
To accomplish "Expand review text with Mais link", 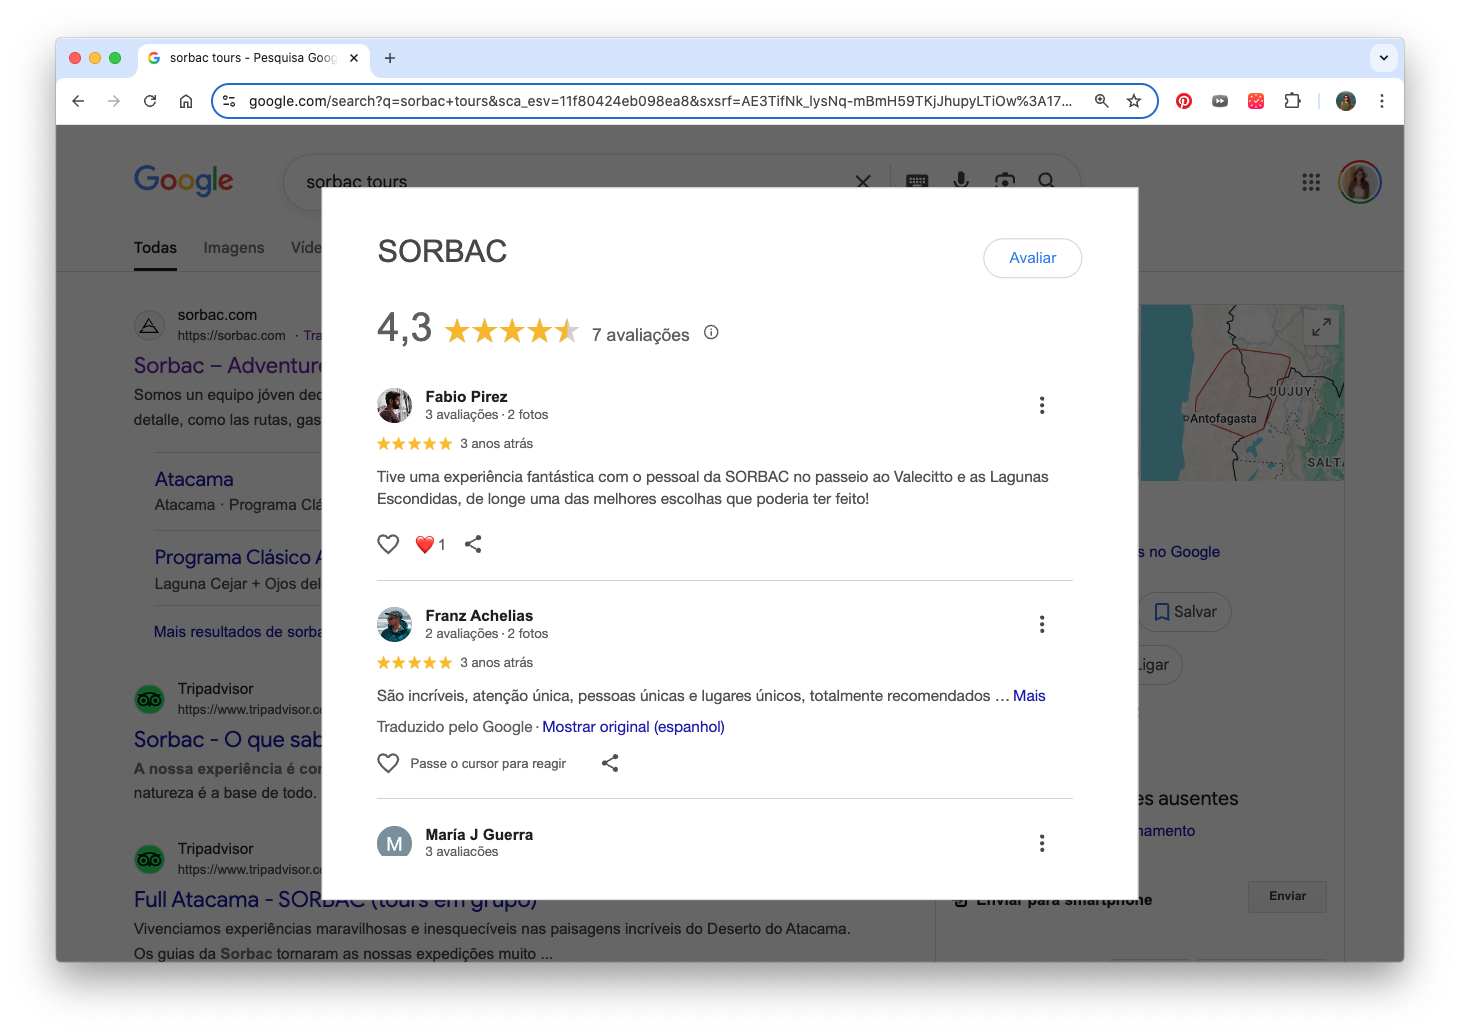I will click(x=1029, y=696).
